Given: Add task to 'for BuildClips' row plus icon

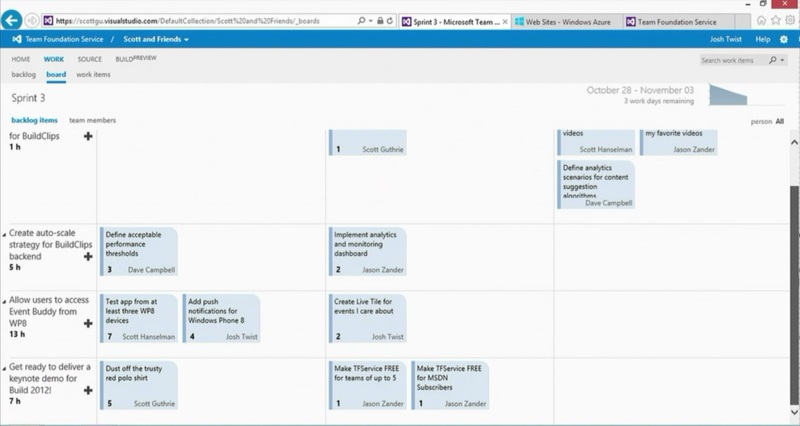Looking at the screenshot, I should (88, 136).
